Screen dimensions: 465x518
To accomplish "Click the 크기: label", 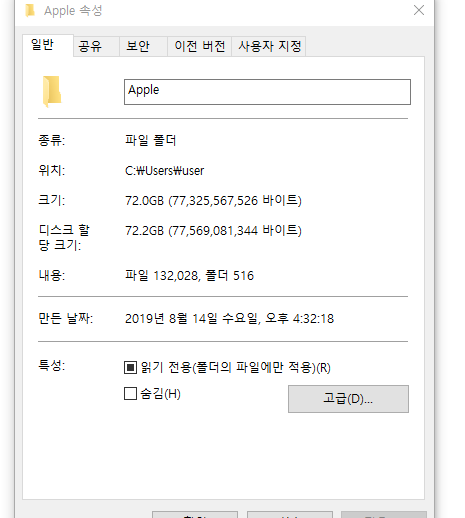I will (52, 200).
